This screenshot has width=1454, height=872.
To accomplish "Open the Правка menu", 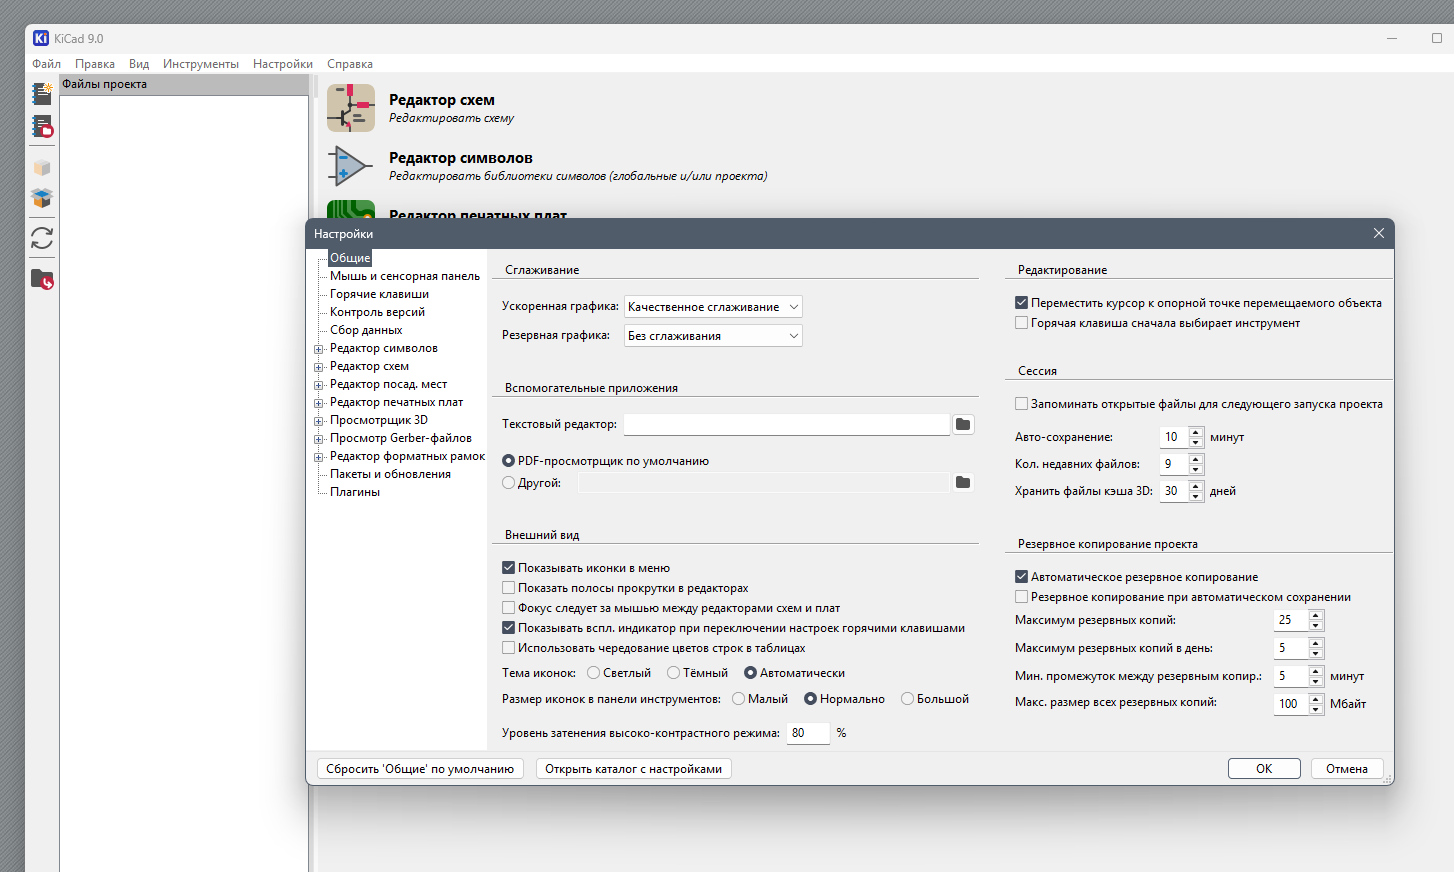I will (x=95, y=64).
